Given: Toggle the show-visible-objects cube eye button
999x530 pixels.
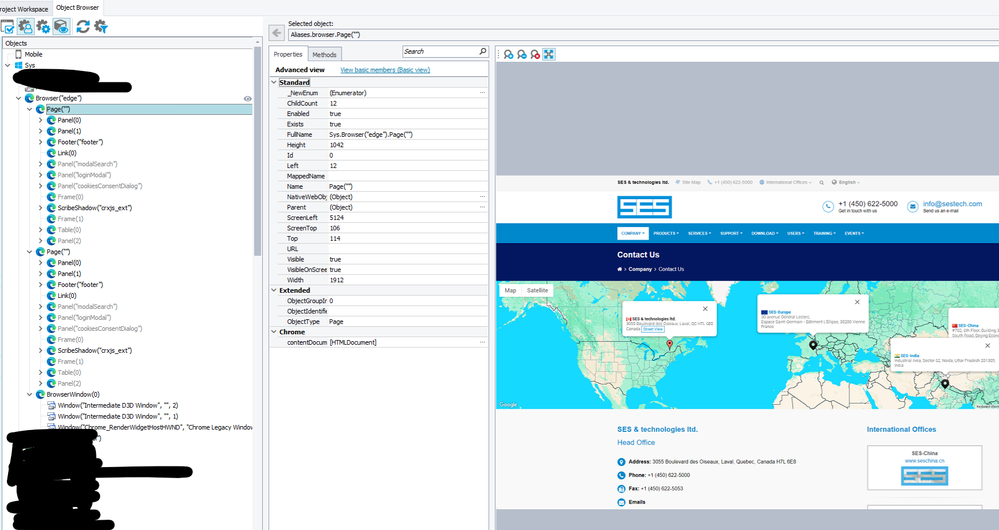Looking at the screenshot, I should (x=61, y=26).
